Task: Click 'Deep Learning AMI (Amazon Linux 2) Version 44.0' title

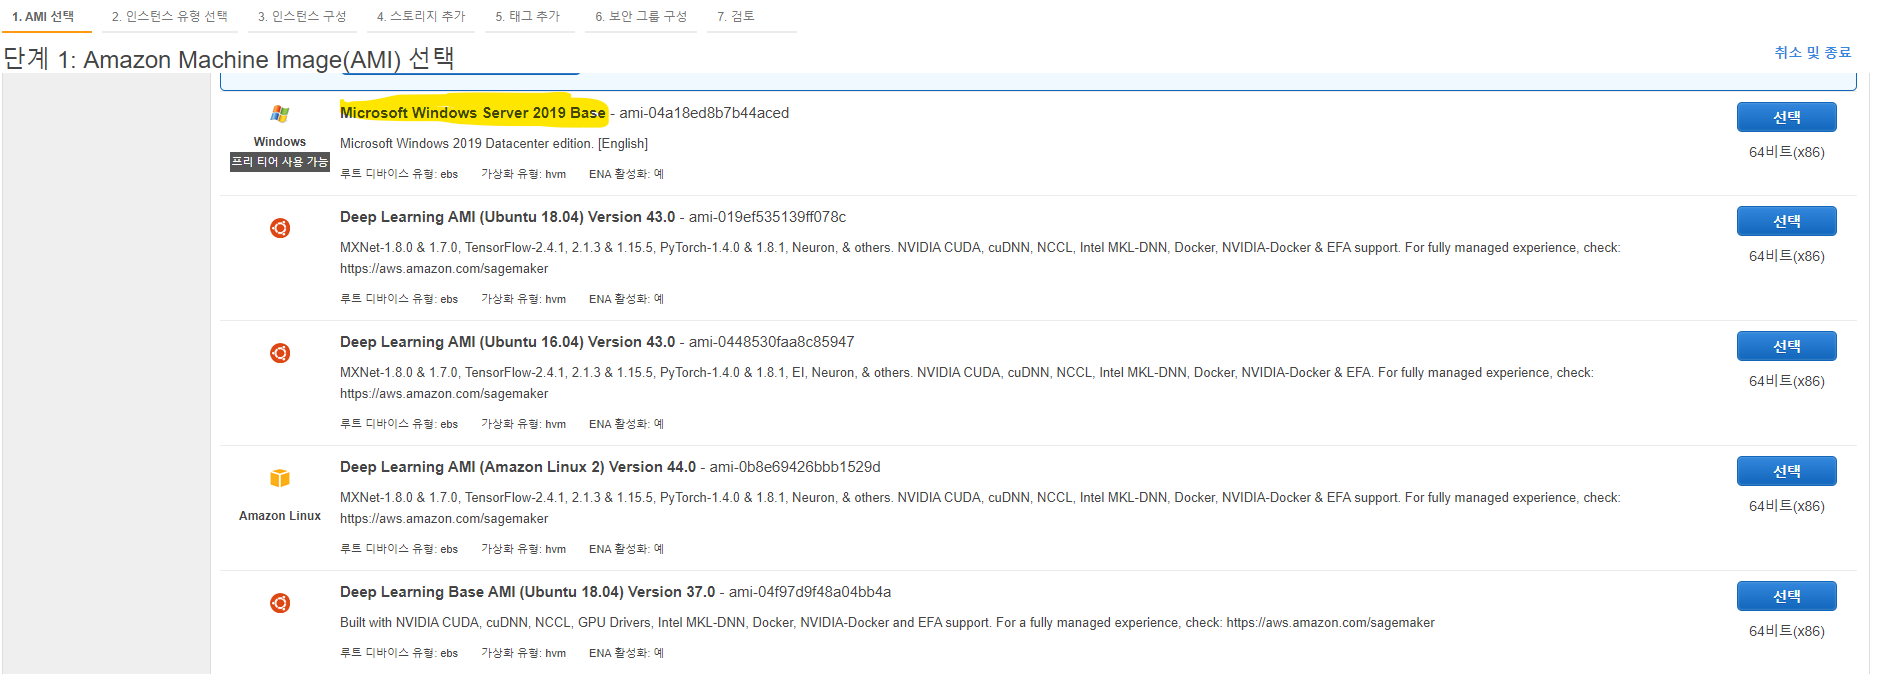Action: 518,467
